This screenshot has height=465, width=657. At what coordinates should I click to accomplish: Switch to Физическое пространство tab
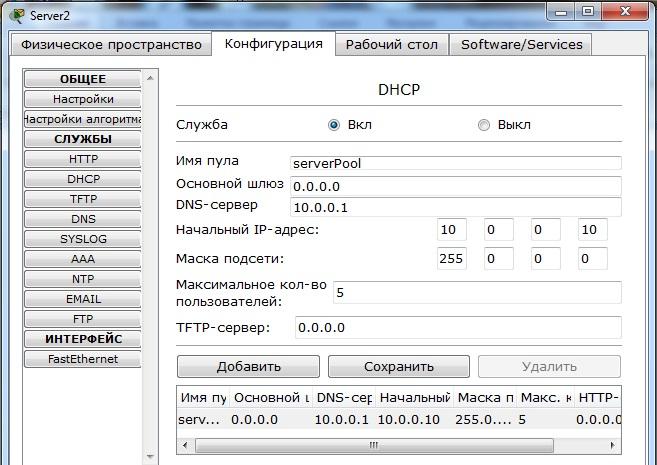111,44
